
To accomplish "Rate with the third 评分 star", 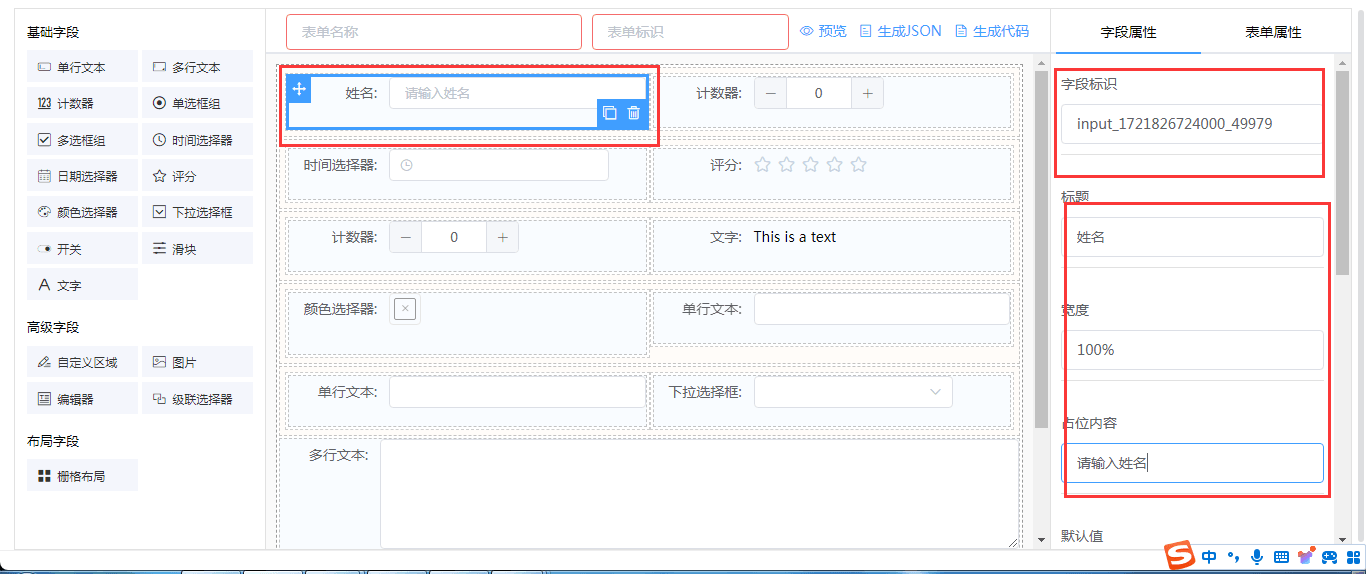I will pyautogui.click(x=811, y=165).
